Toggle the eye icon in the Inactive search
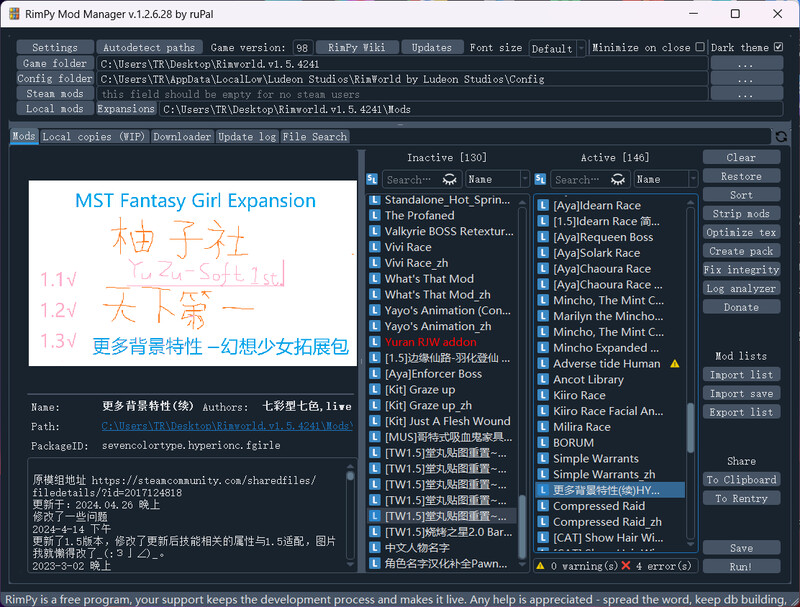Viewport: 800px width, 607px height. point(450,179)
